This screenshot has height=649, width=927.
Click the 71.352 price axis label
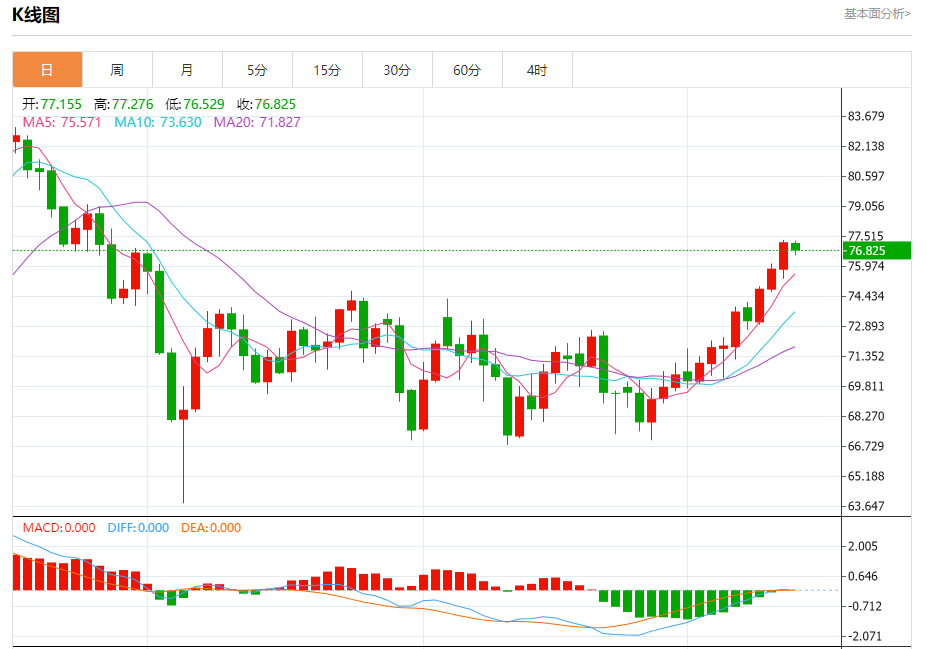coord(866,356)
